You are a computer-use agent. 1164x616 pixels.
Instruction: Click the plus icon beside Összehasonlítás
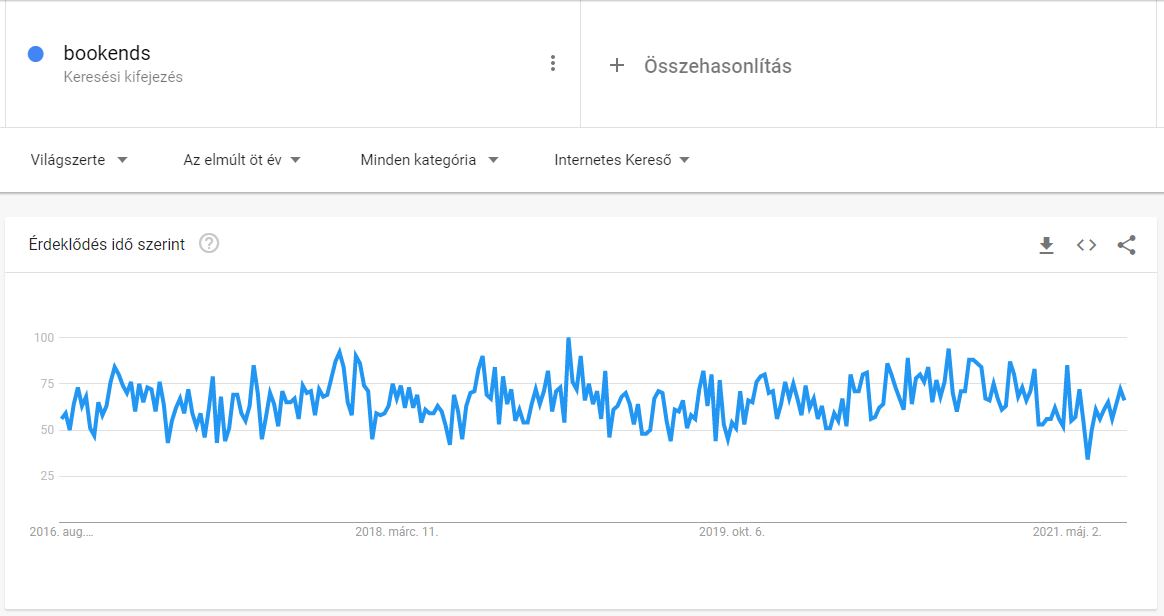(617, 65)
